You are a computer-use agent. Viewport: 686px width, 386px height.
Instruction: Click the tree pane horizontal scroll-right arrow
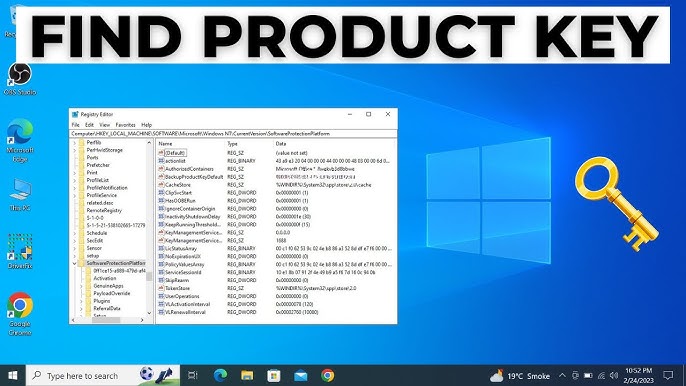coord(142,320)
